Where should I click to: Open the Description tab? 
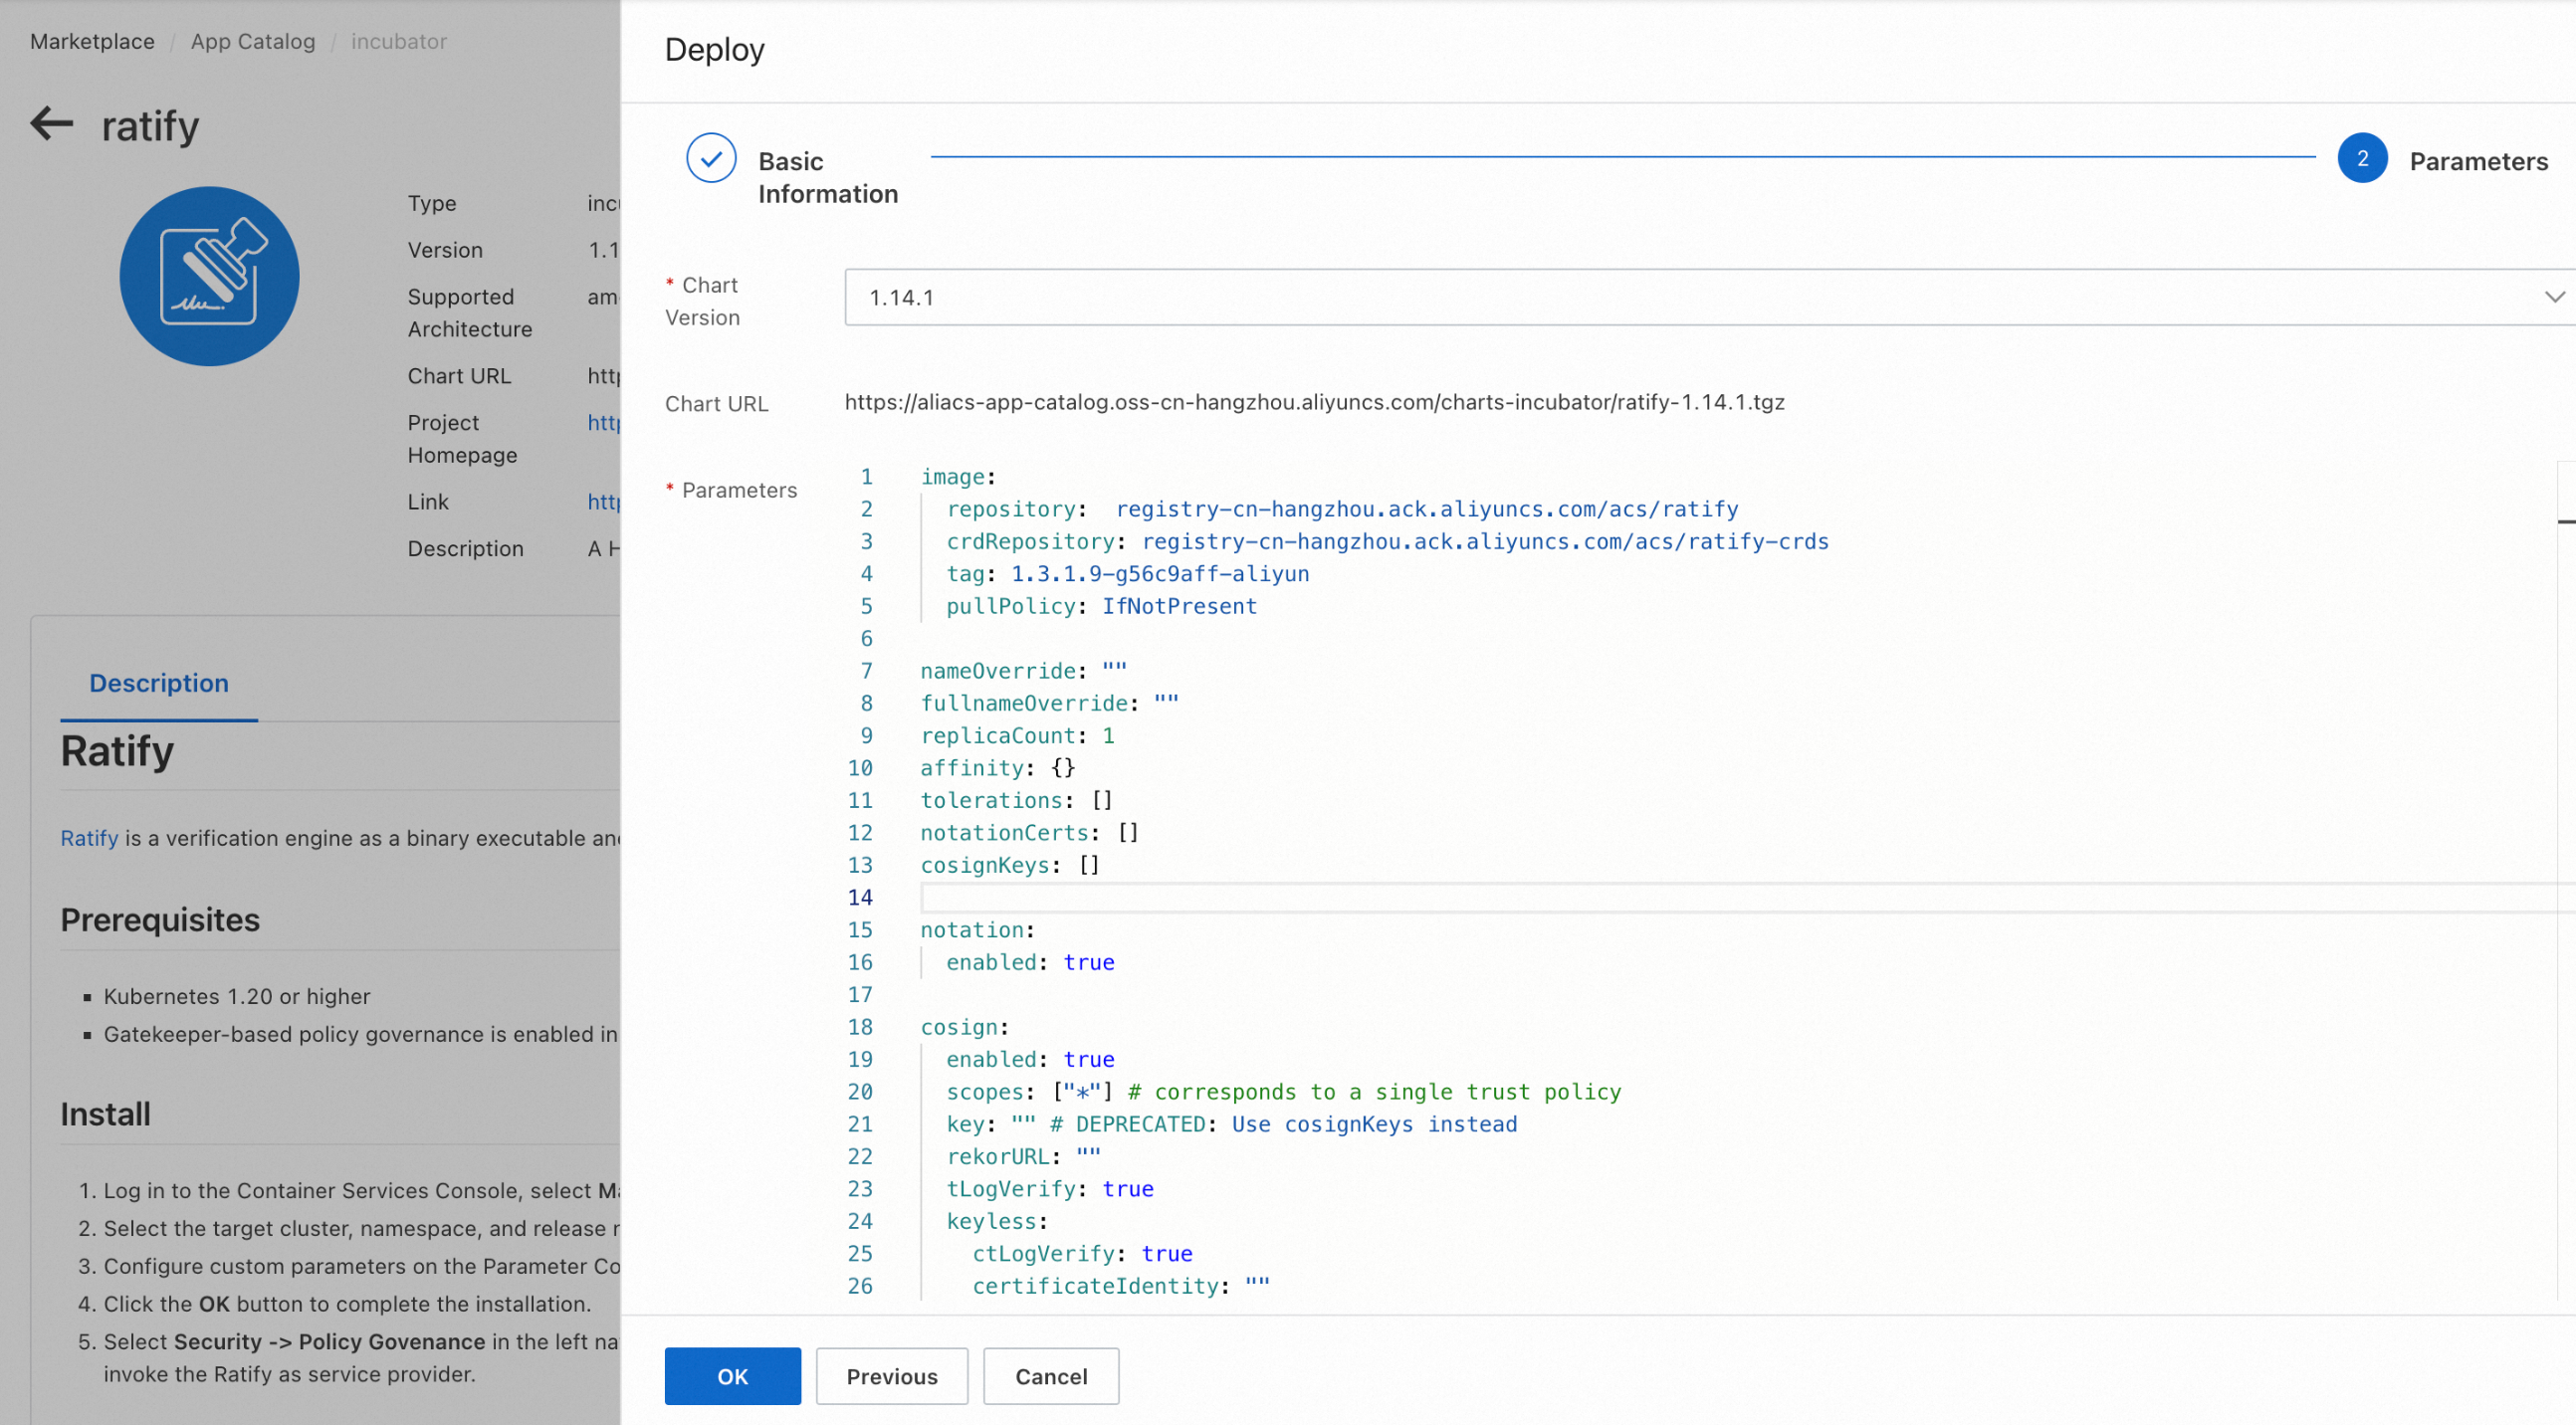159,683
